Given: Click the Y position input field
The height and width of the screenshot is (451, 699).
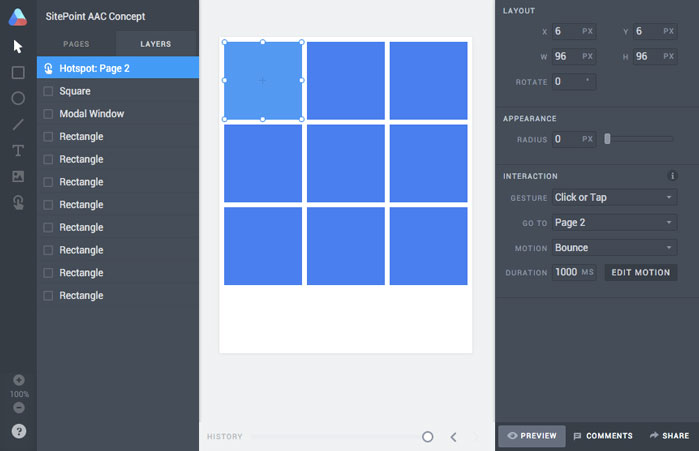Looking at the screenshot, I should pos(655,31).
